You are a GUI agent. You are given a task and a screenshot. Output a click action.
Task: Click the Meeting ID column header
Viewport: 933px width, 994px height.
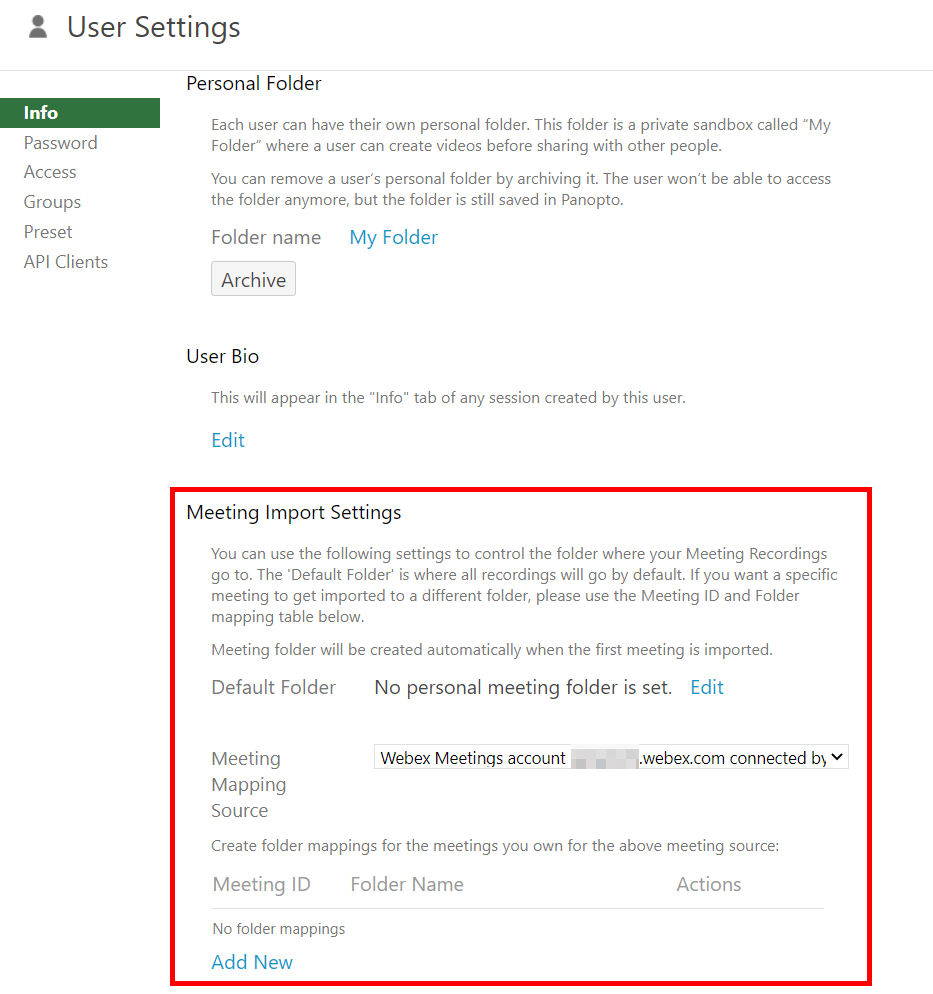point(261,884)
